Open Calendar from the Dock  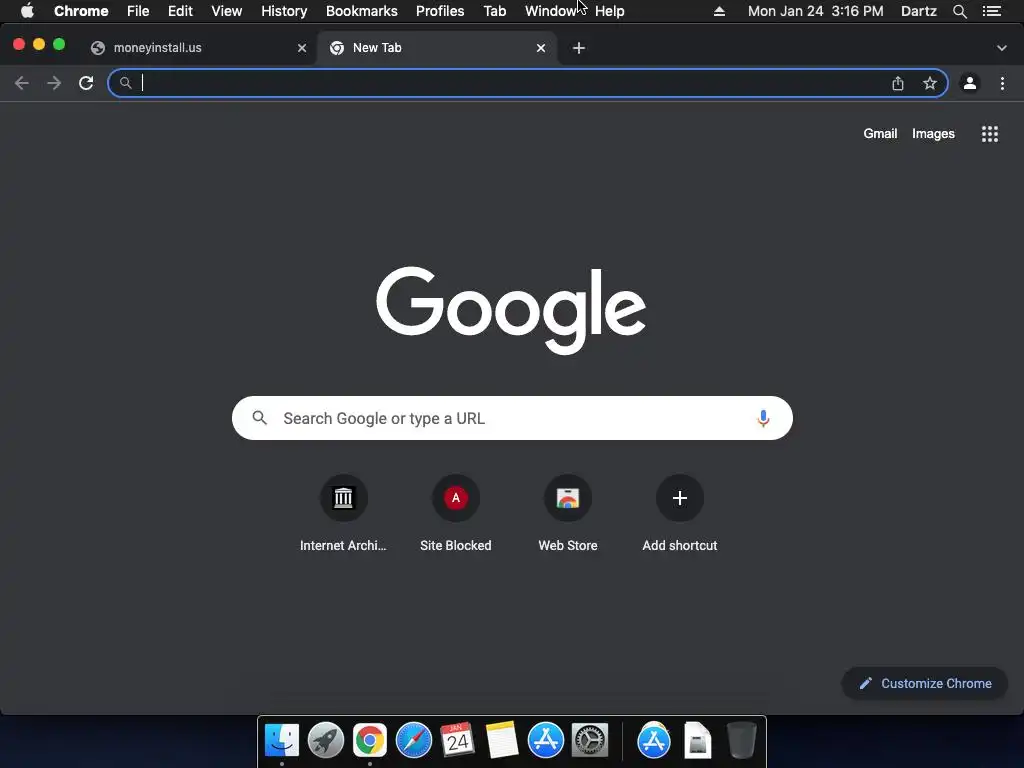pyautogui.click(x=457, y=741)
